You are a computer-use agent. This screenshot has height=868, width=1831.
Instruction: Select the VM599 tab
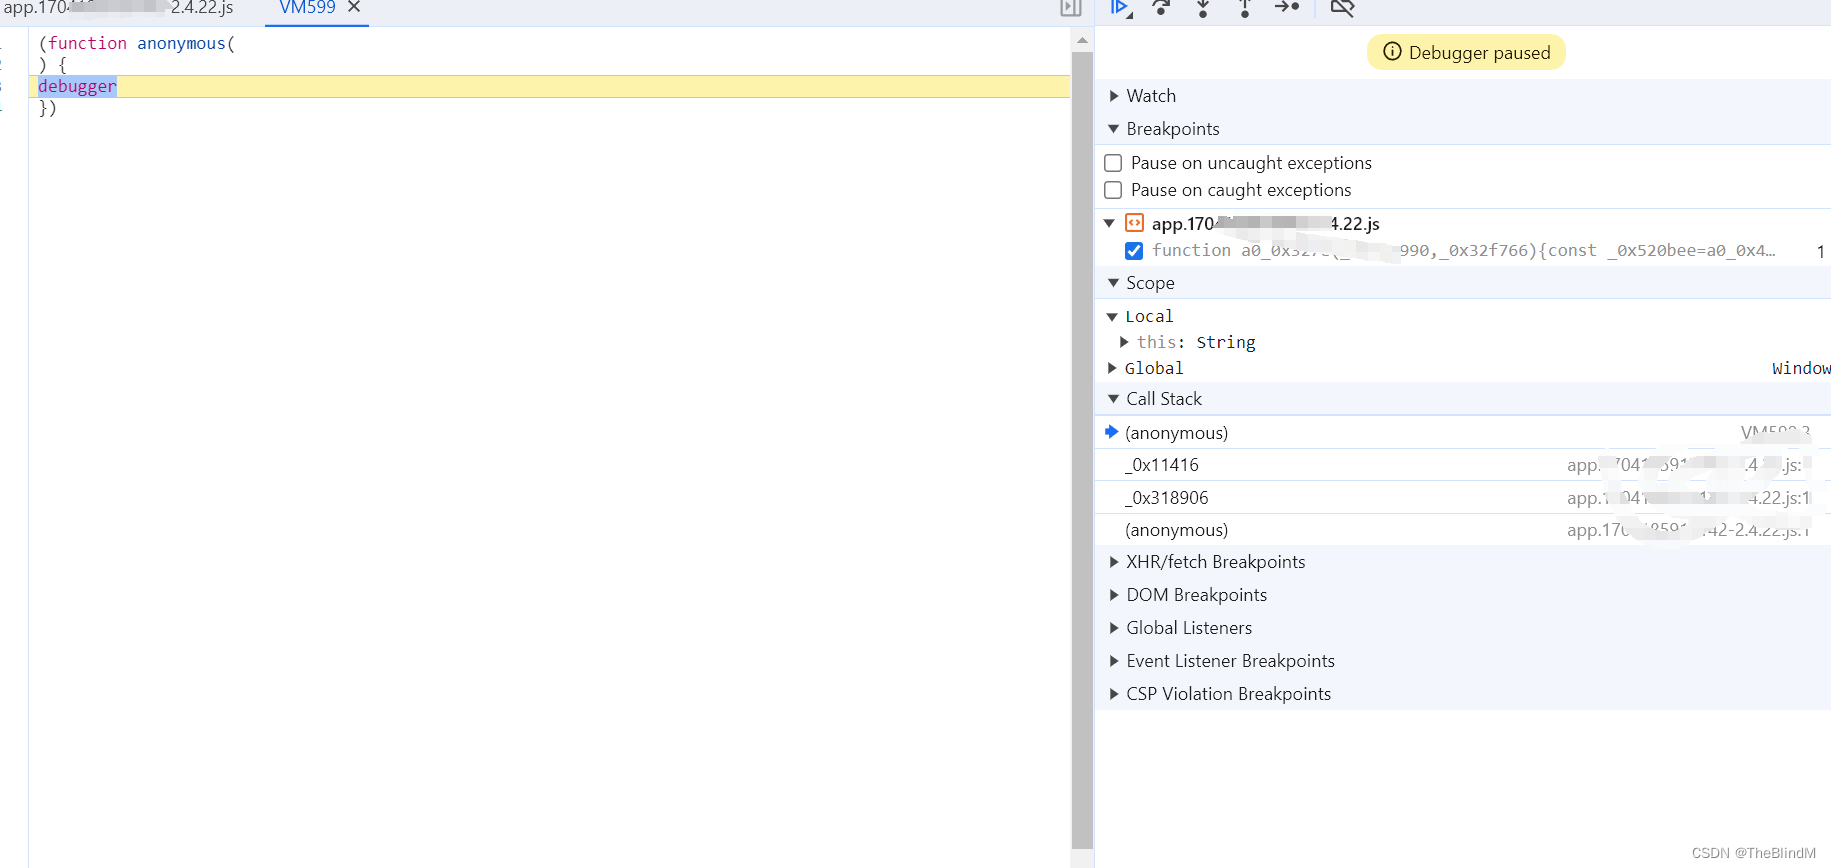click(x=307, y=8)
